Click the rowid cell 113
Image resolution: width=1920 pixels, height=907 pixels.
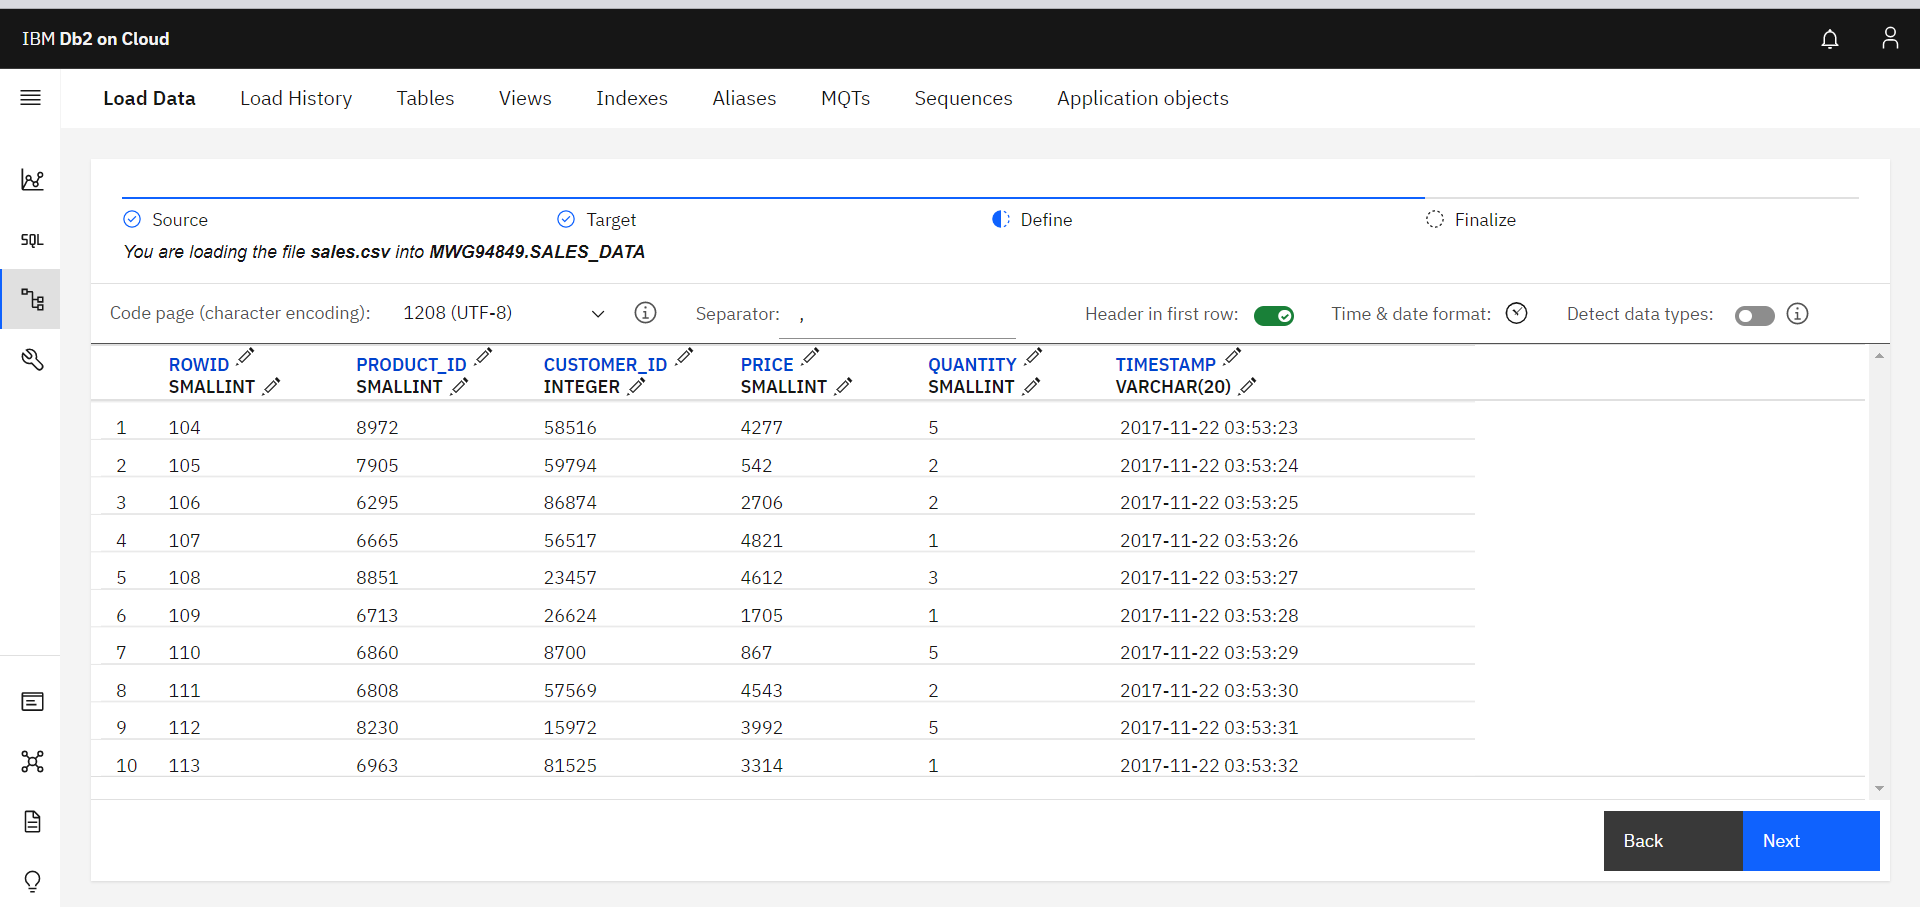pos(184,766)
